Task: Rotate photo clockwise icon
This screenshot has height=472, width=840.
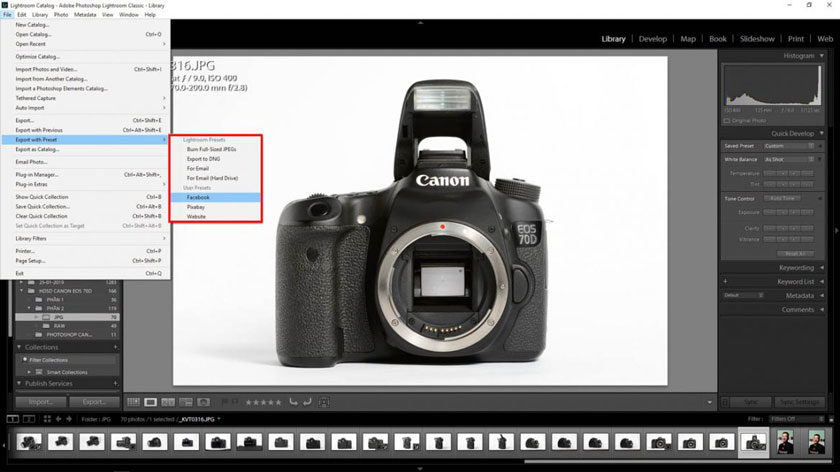Action: point(307,402)
